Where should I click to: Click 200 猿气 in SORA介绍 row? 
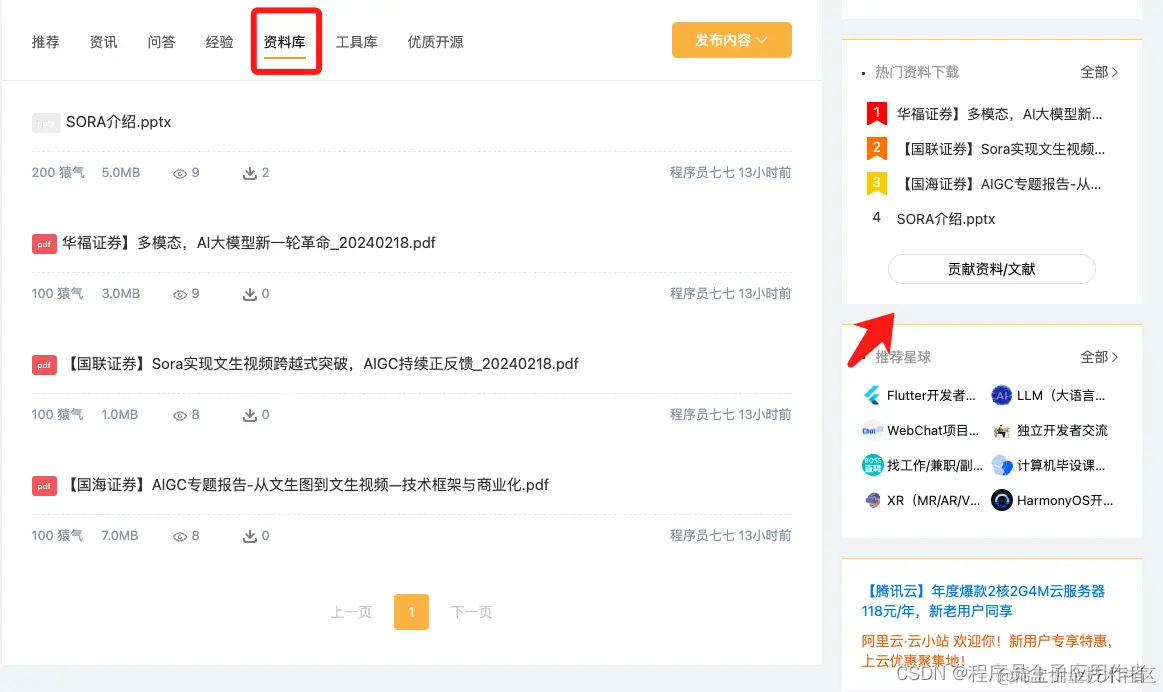pos(58,173)
